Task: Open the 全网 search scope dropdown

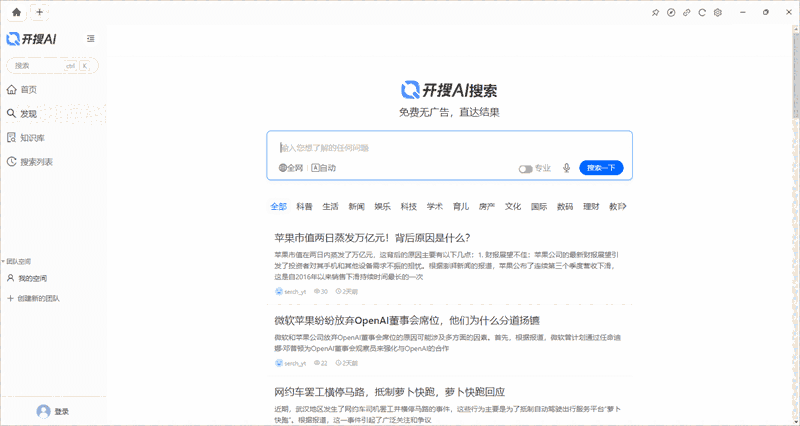Action: [291, 168]
